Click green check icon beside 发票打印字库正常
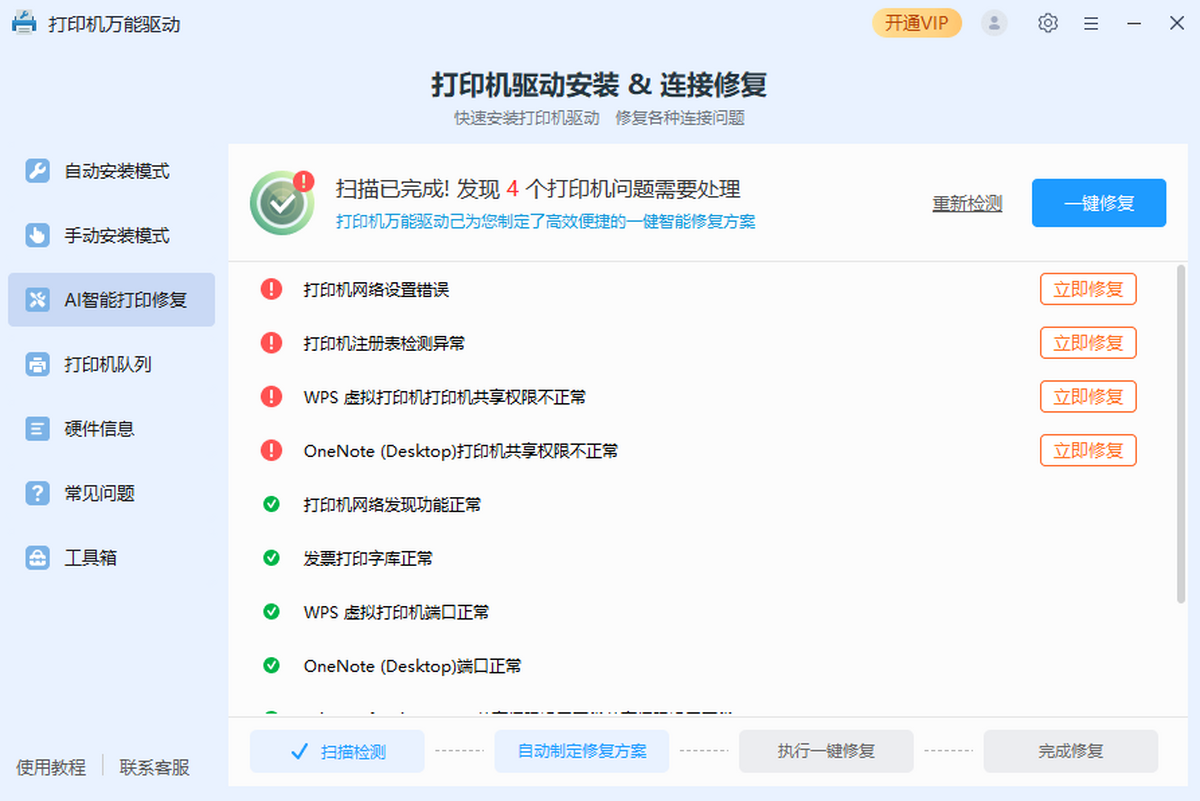 271,558
